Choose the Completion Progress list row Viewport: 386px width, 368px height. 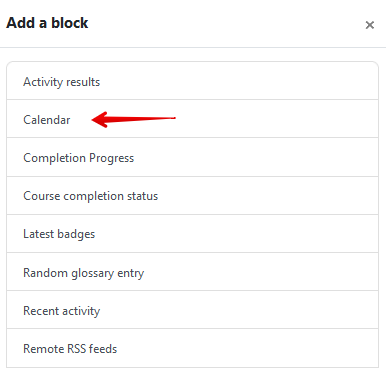pos(193,157)
